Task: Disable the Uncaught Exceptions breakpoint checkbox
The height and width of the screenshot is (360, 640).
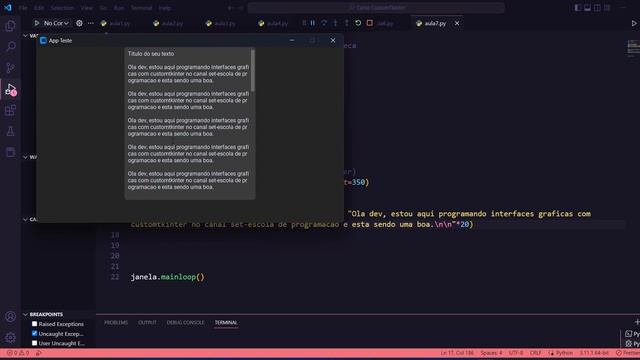Action: click(34, 333)
